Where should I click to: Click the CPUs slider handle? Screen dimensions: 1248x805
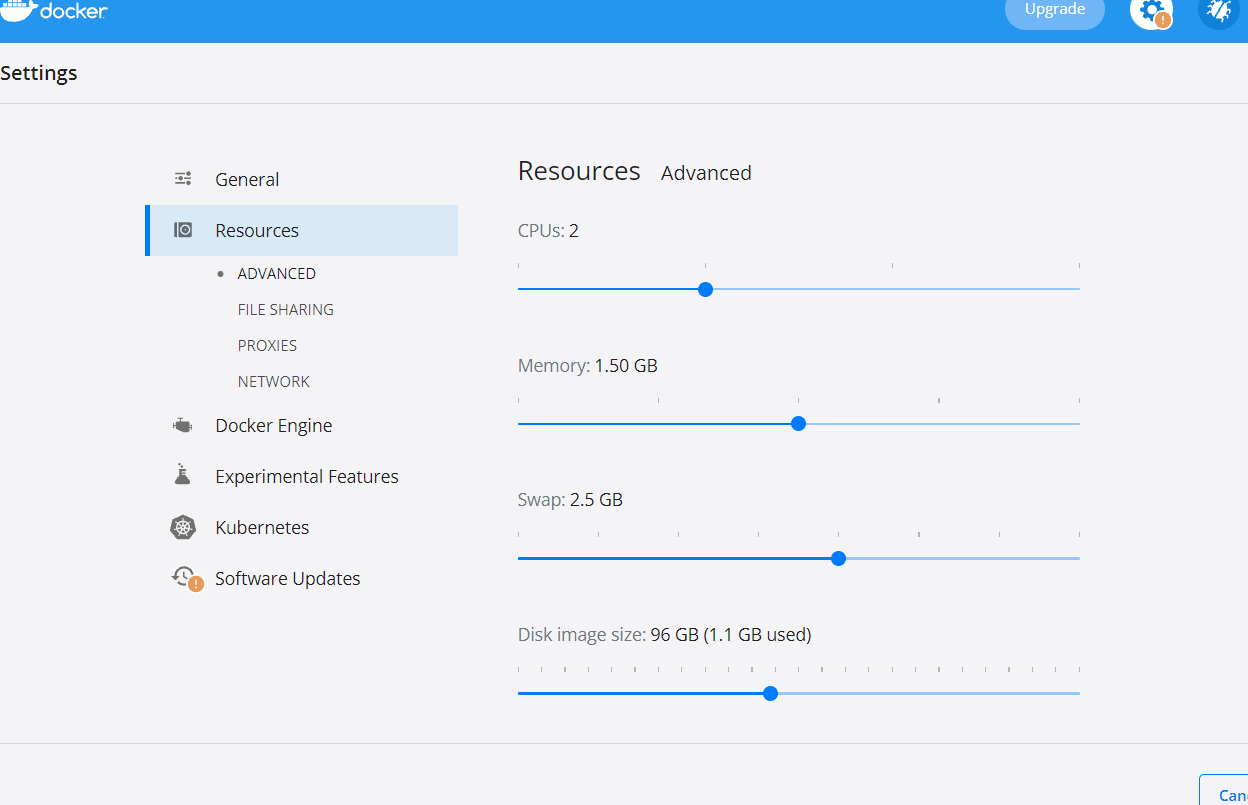tap(705, 289)
